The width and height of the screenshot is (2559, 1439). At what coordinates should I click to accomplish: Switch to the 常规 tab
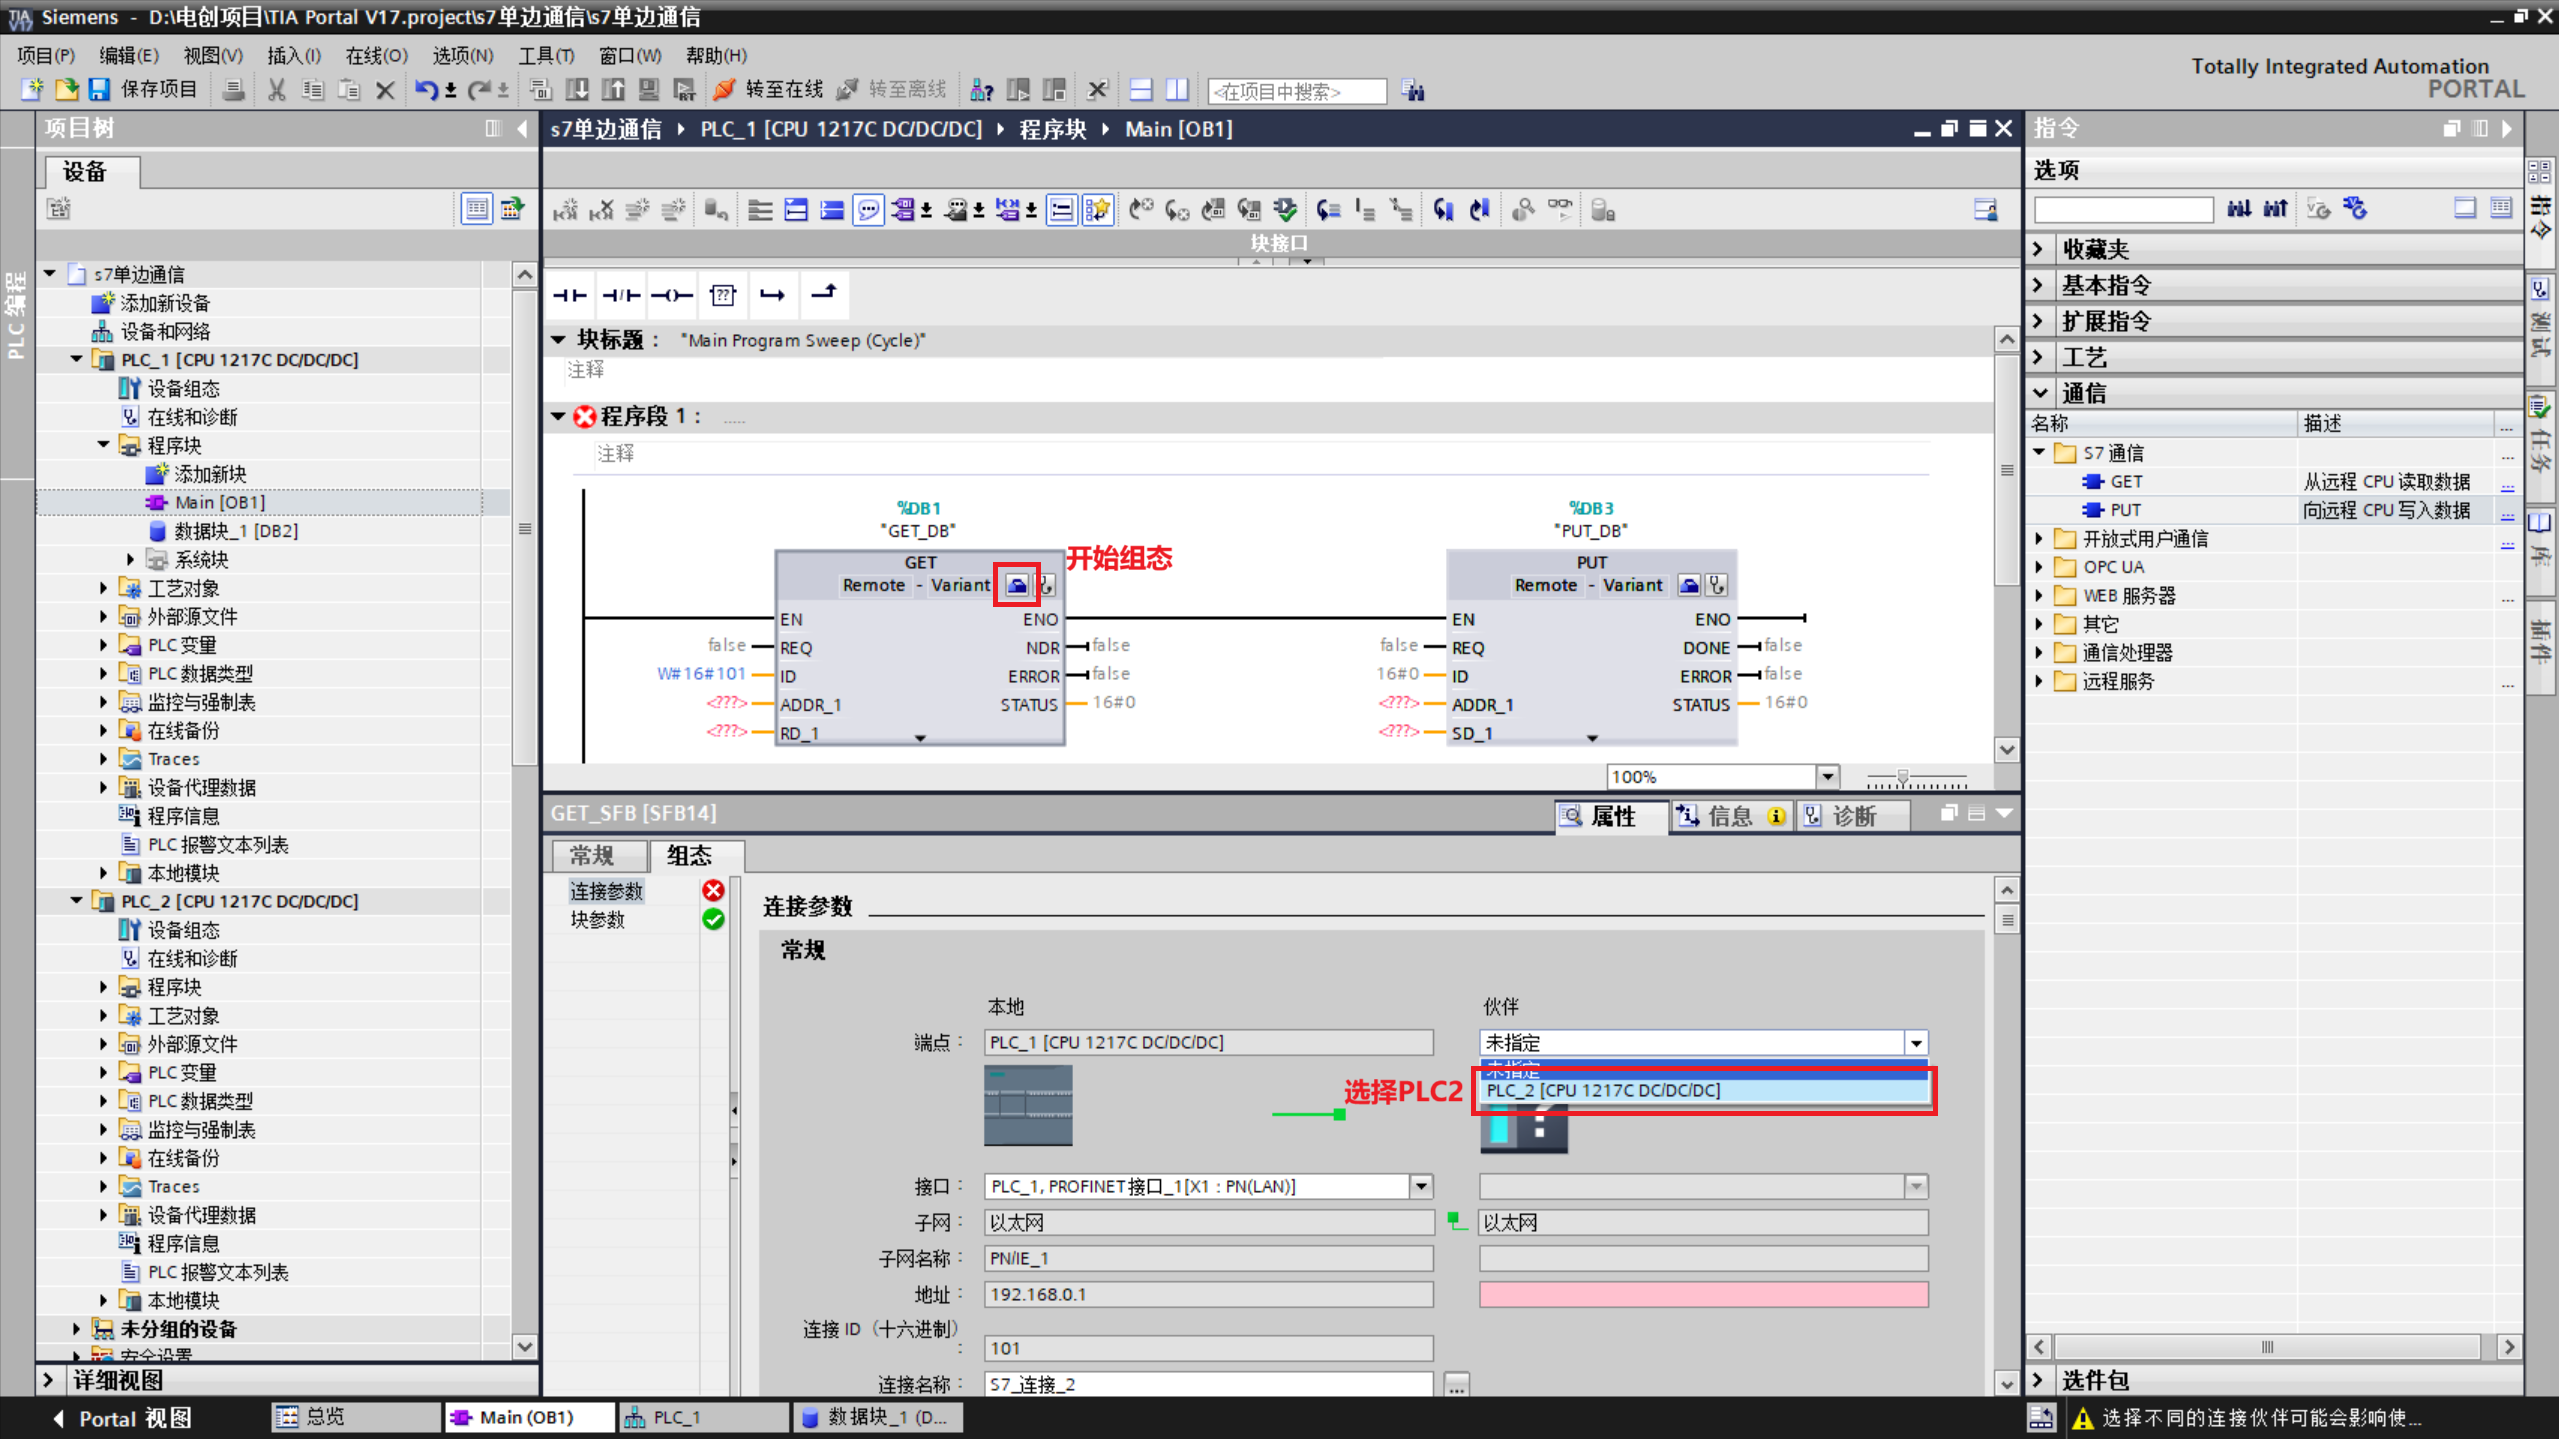coord(592,856)
